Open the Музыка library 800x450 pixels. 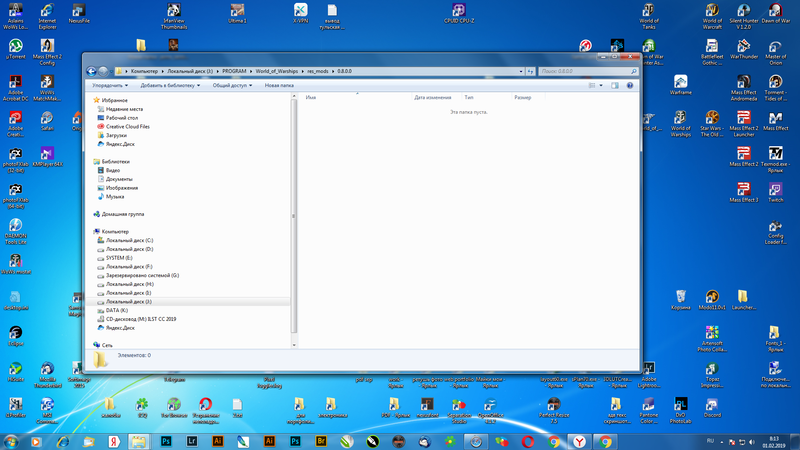point(115,196)
